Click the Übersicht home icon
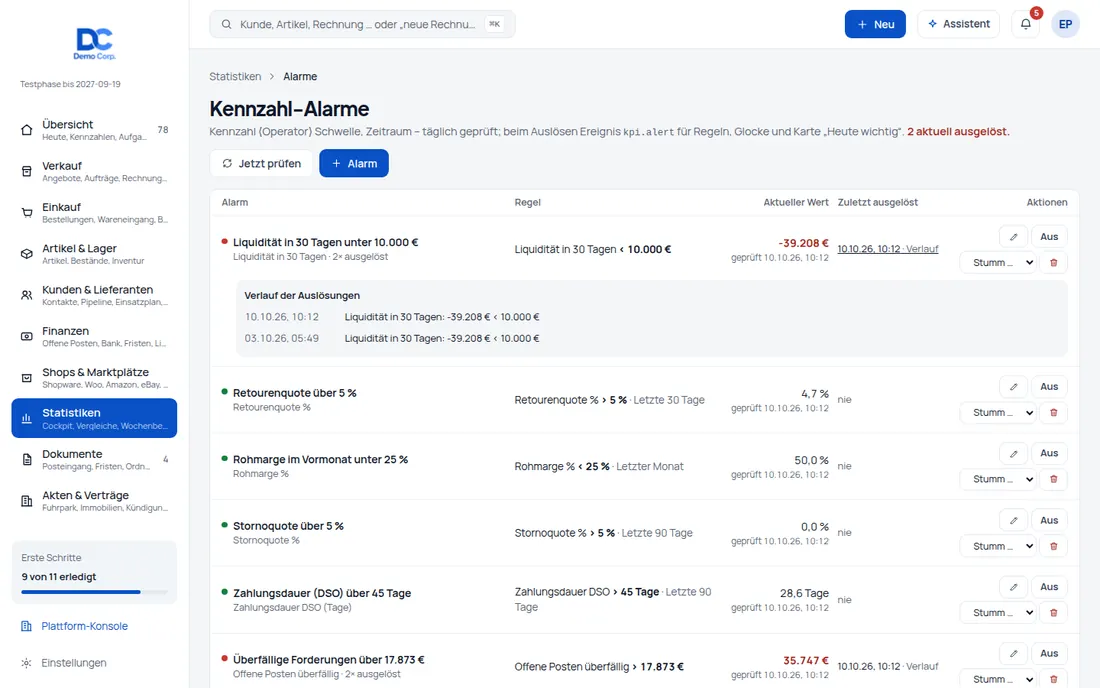Viewport: 1100px width, 688px height. pos(27,130)
